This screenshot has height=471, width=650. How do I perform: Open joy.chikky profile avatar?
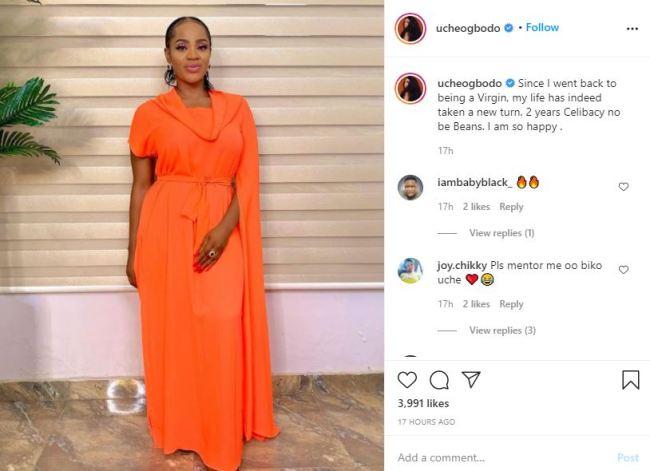(410, 271)
